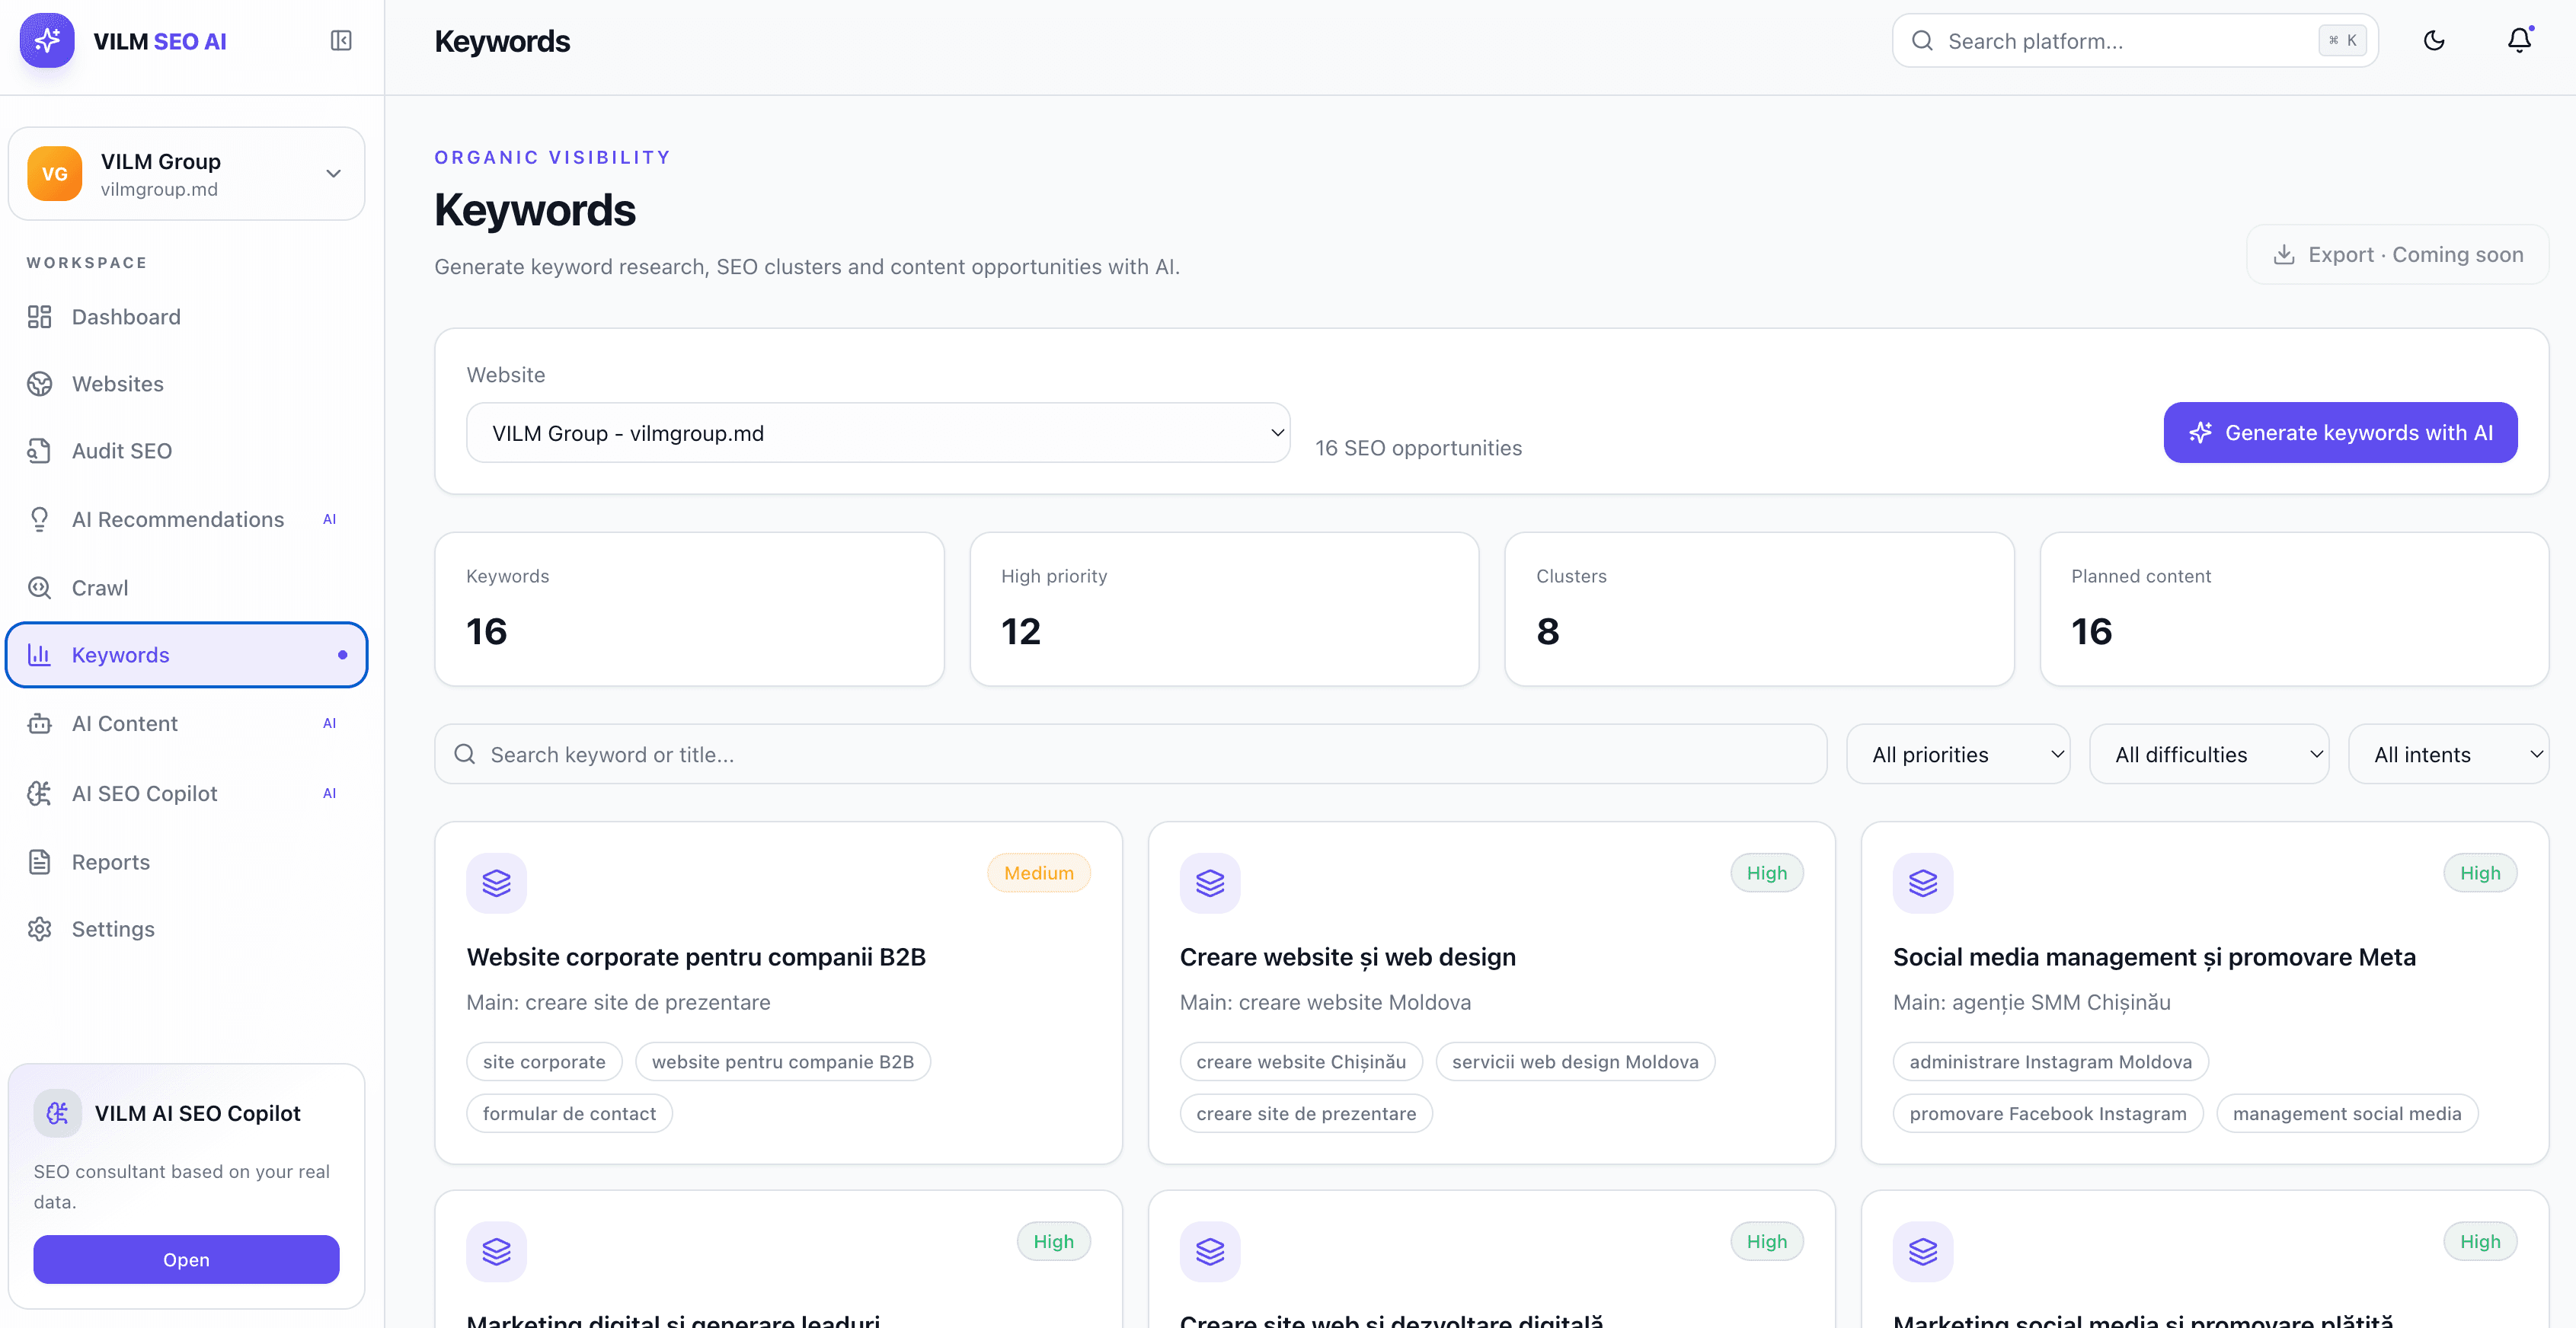Screen dimensions: 2576x1328
Task: Open Dashboard in sidebar
Action: [x=187, y=317]
